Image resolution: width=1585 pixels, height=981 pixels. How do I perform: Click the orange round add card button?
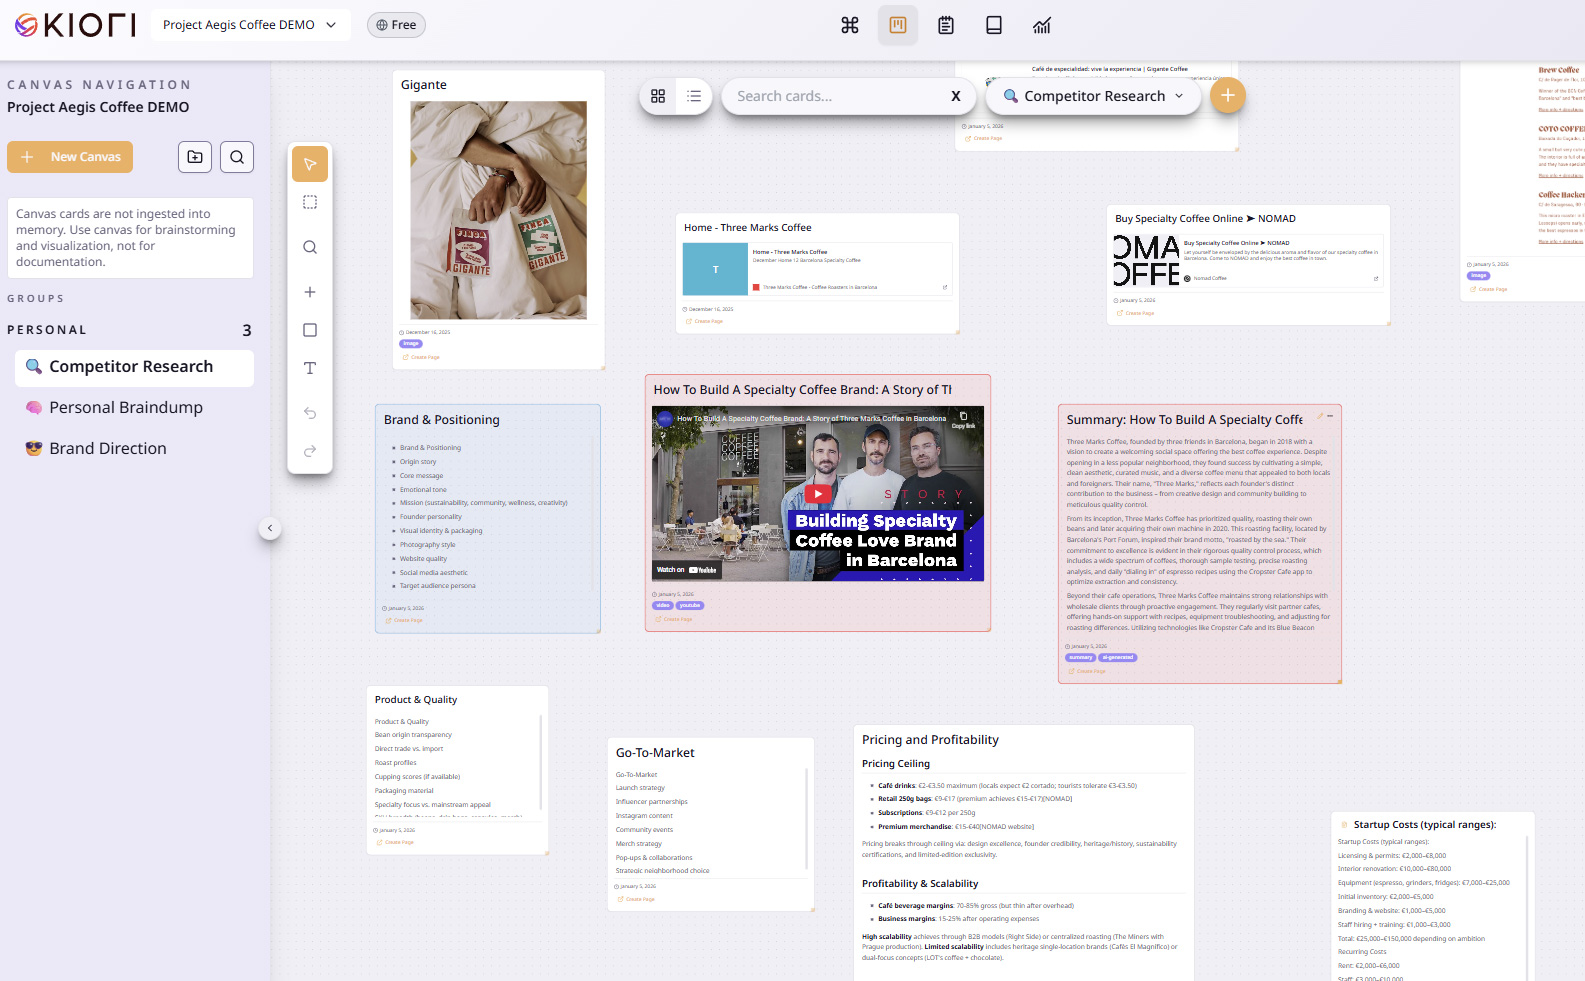click(1228, 96)
